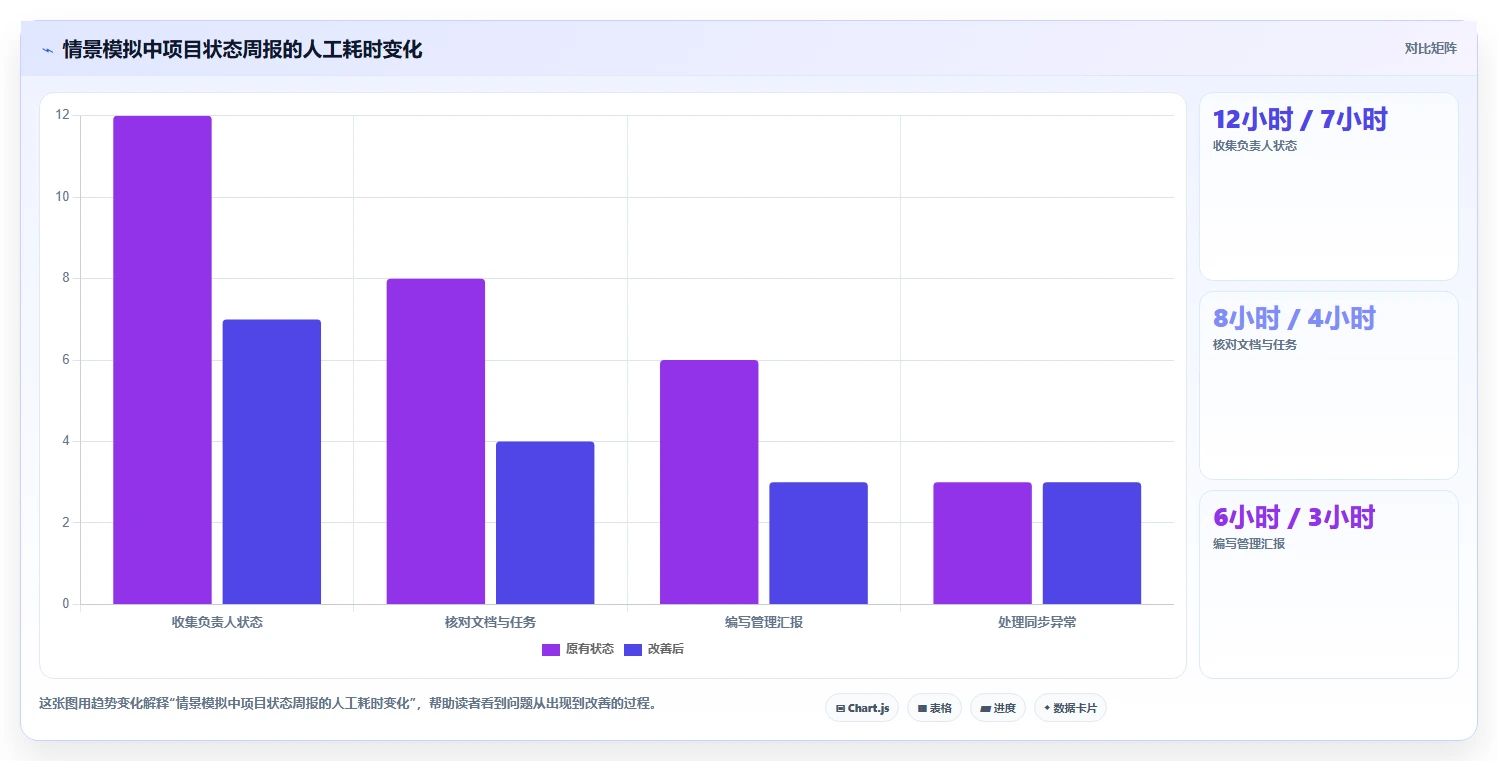Toggle the 改善后 legend entry
The image size is (1498, 761).
click(654, 649)
